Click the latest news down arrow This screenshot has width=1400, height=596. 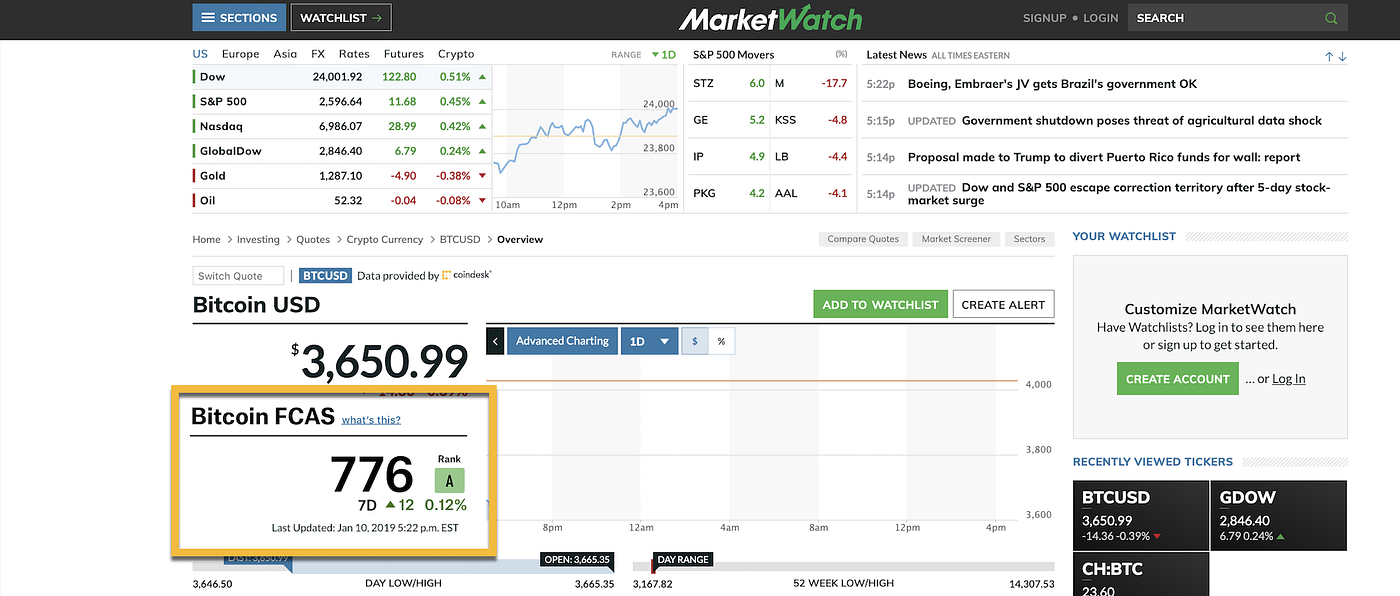coord(1342,56)
